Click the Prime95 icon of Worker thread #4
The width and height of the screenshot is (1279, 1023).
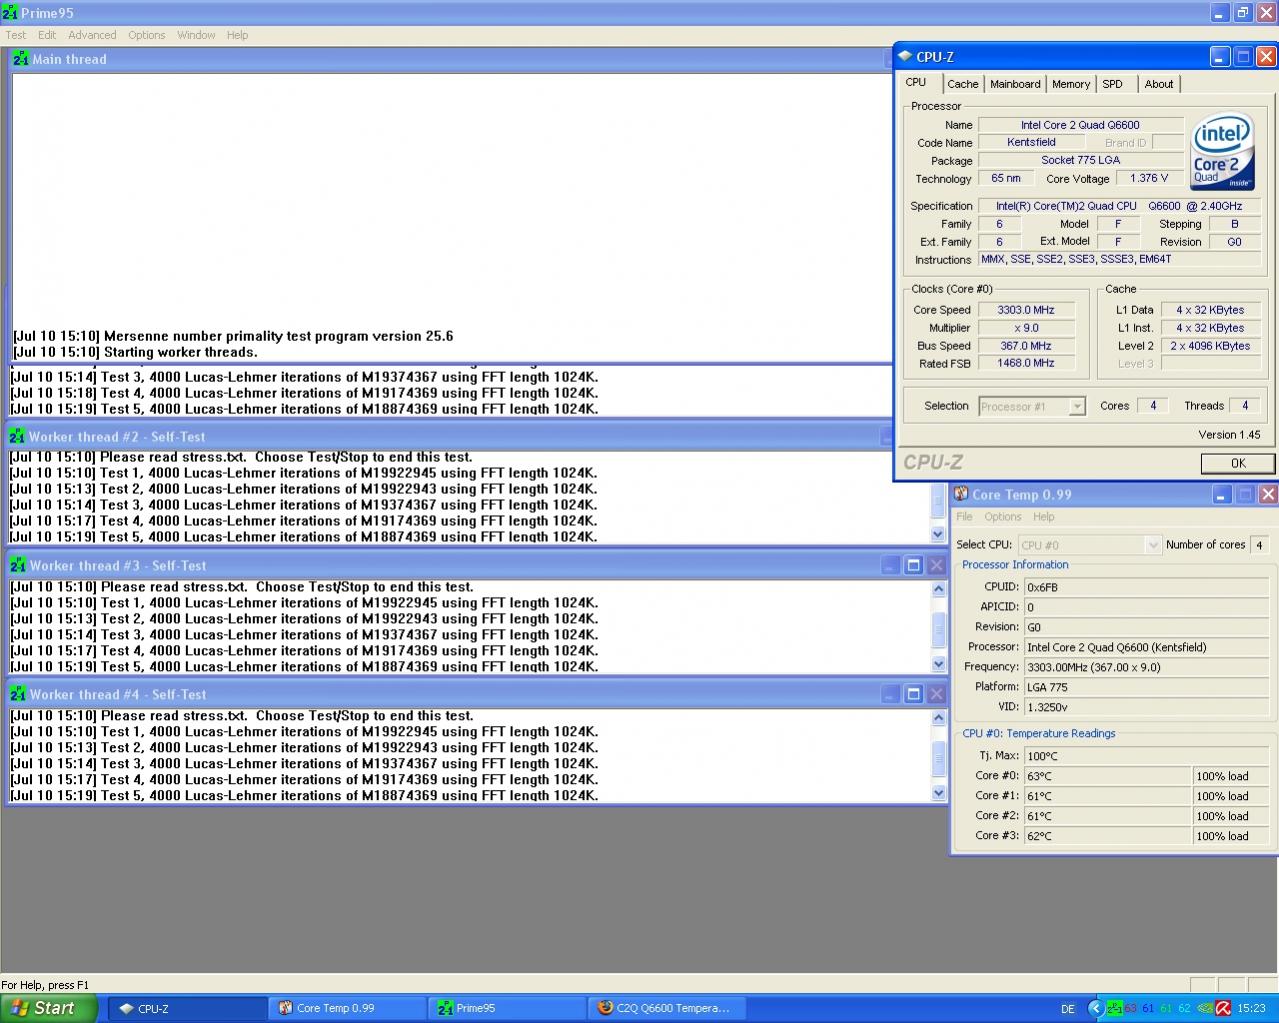pos(18,694)
